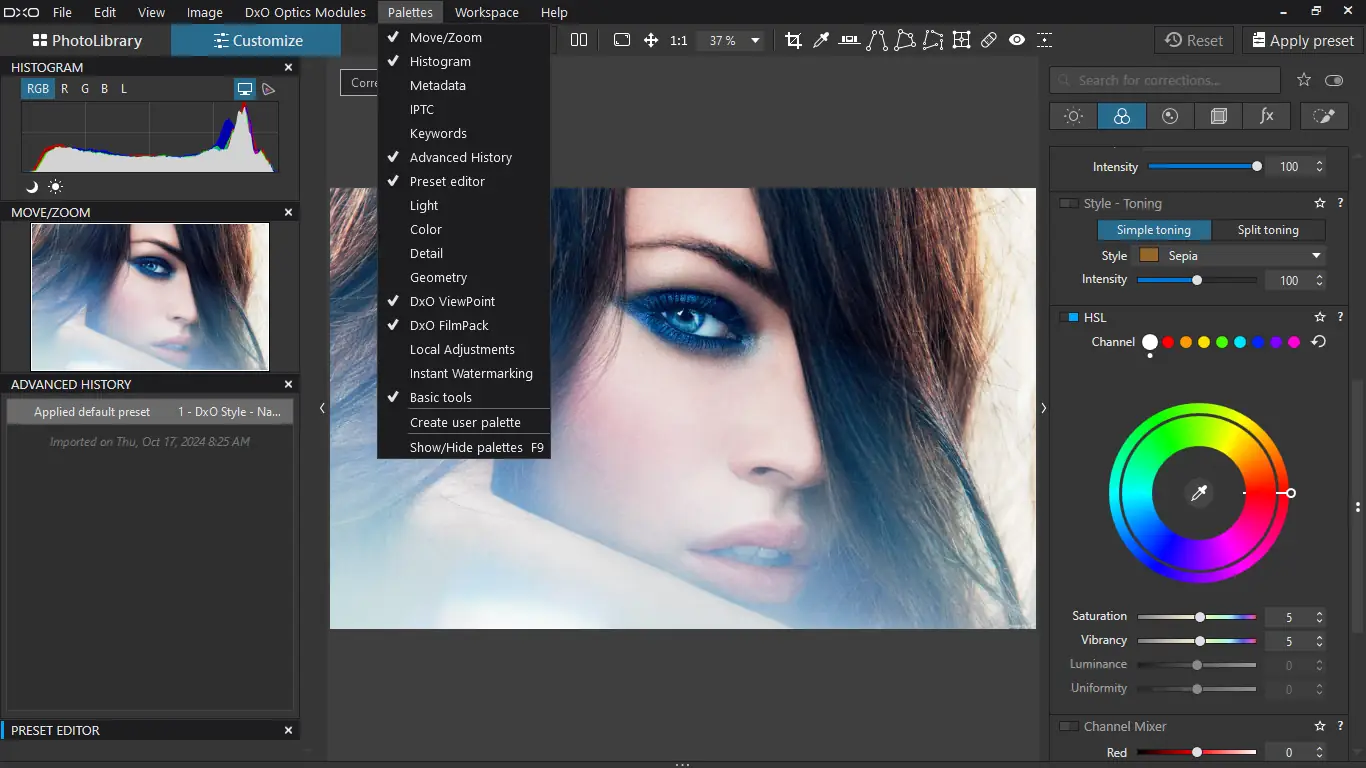The height and width of the screenshot is (768, 1366).
Task: Open the Color corrections tab icon
Action: point(1122,116)
